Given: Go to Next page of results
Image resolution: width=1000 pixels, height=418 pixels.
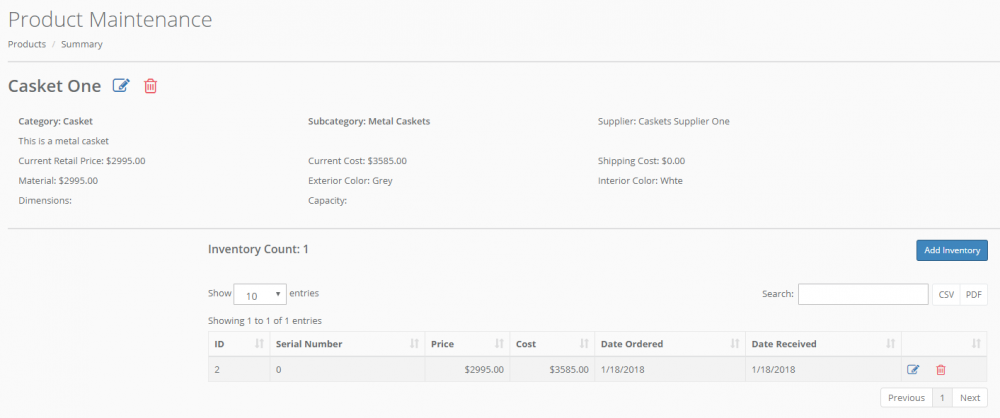Looking at the screenshot, I should pos(969,397).
